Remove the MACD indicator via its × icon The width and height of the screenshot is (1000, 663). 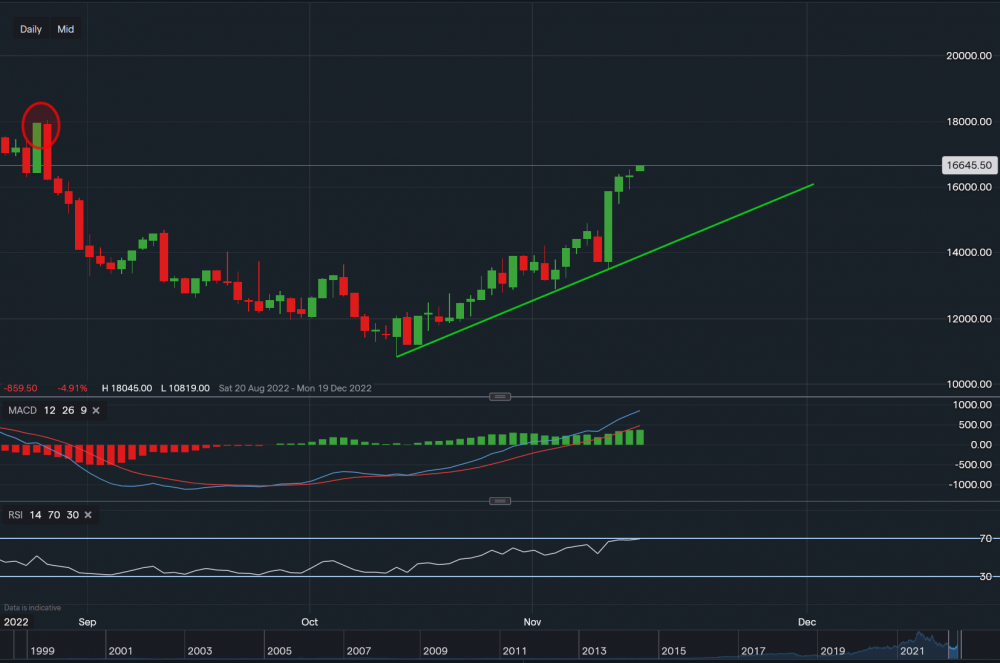coord(95,410)
